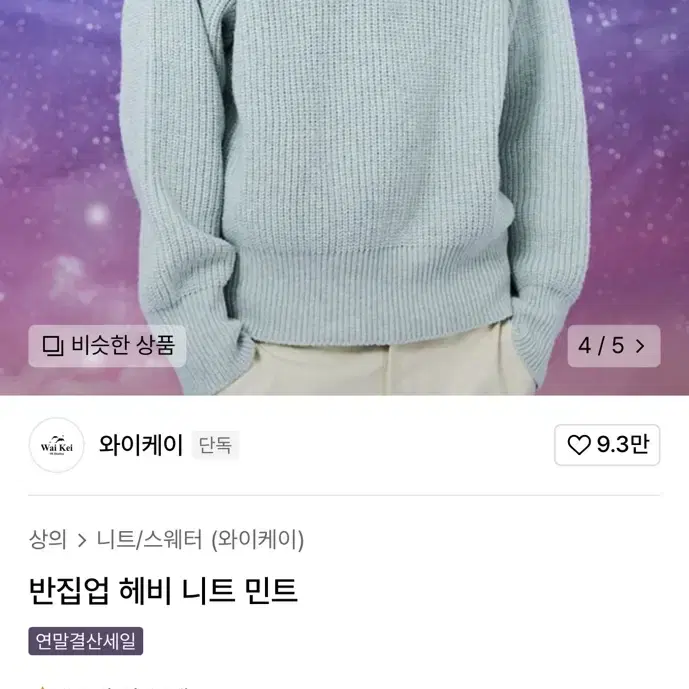Click the similar products stacked-squares icon

(x=53, y=345)
